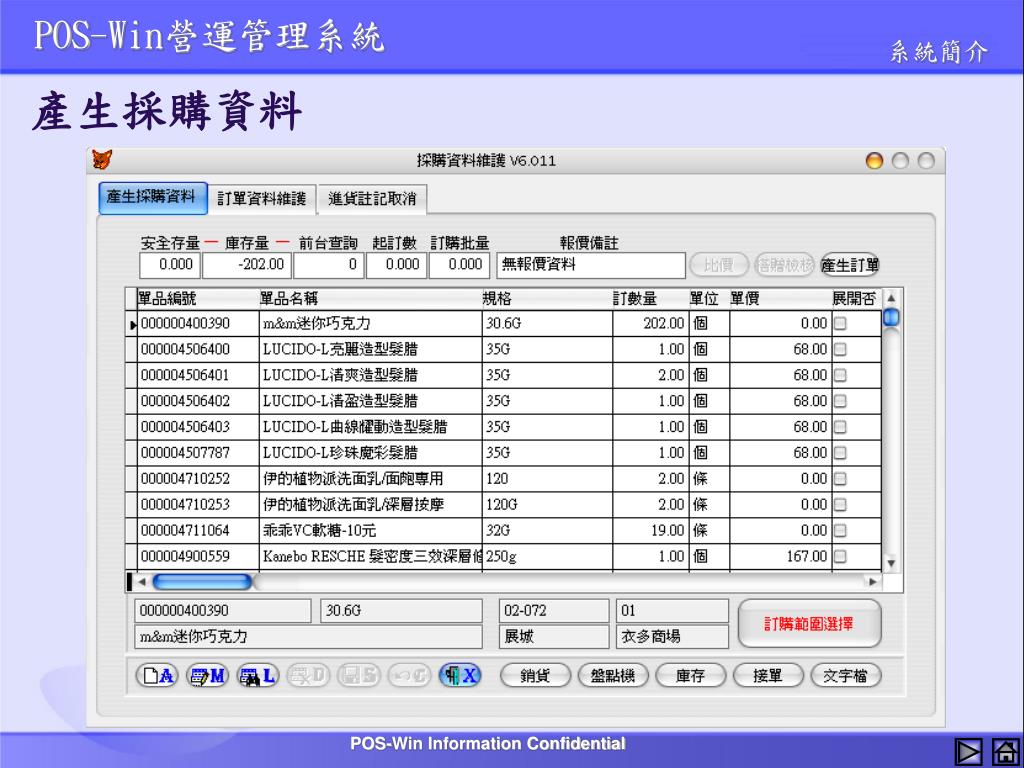1024x768 pixels.
Task: Click the 接單 button
Action: click(x=768, y=675)
